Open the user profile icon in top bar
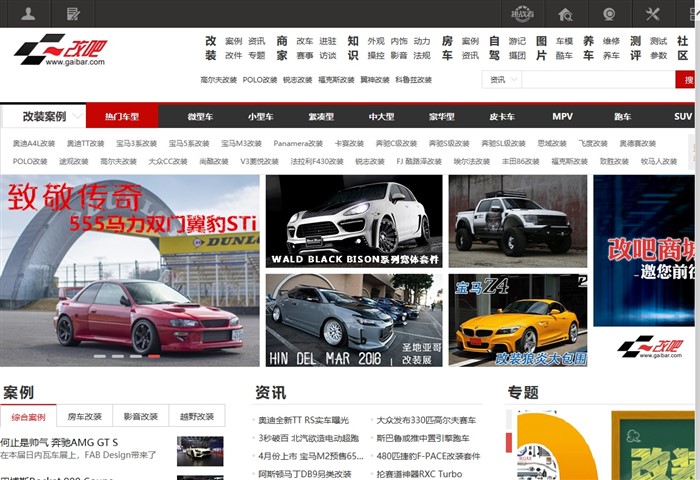Viewport: 700px width, 480px height. [28, 14]
